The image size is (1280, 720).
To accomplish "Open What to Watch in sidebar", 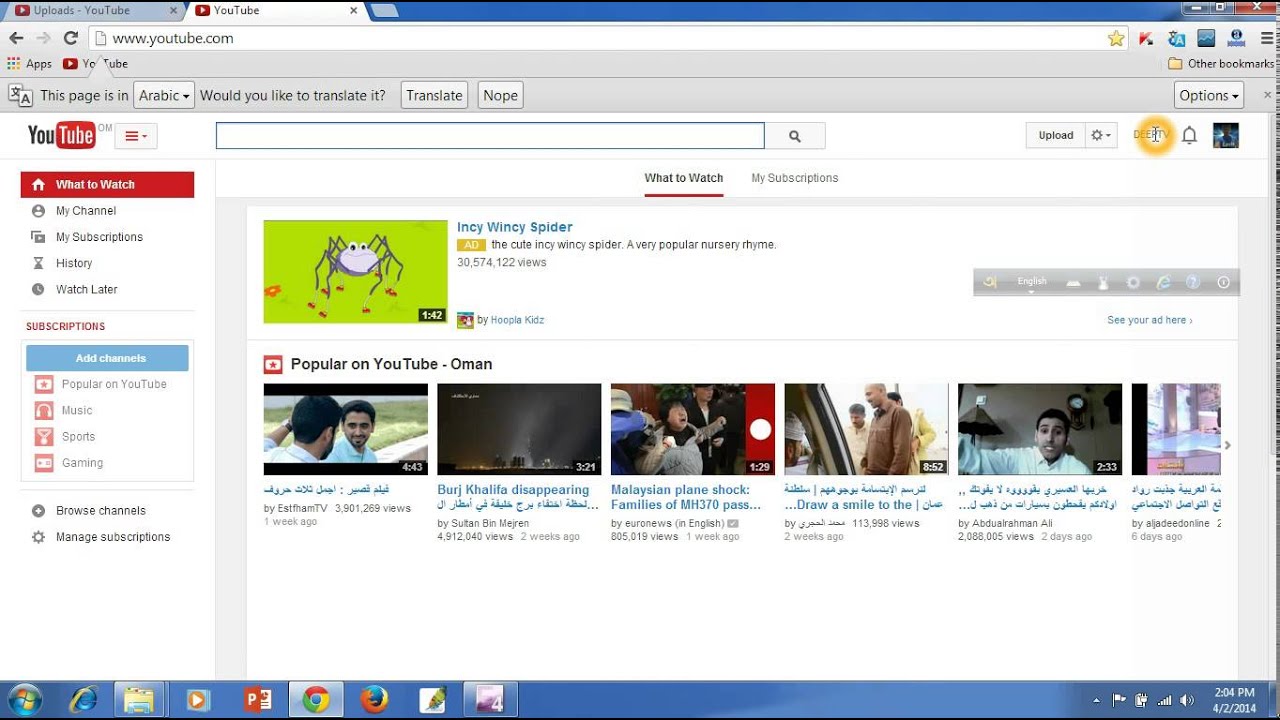I will 107,184.
